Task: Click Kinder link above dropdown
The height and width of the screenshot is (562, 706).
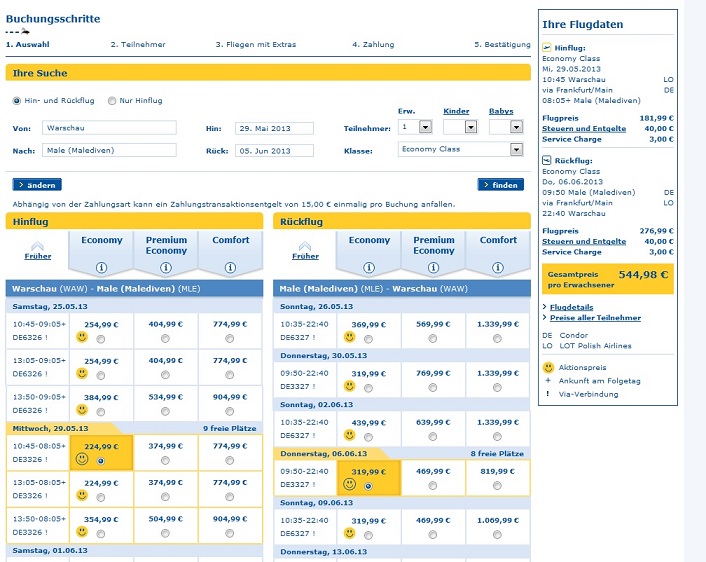Action: point(456,111)
